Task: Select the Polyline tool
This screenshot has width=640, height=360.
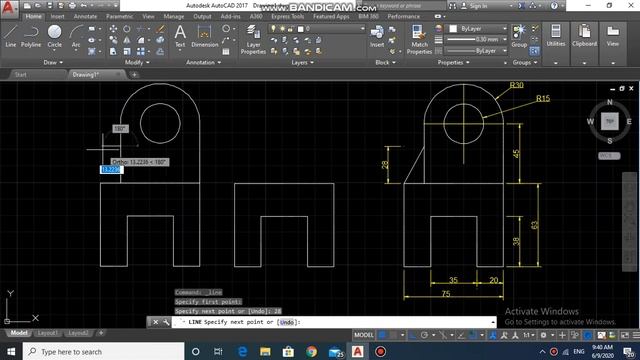Action: click(31, 36)
